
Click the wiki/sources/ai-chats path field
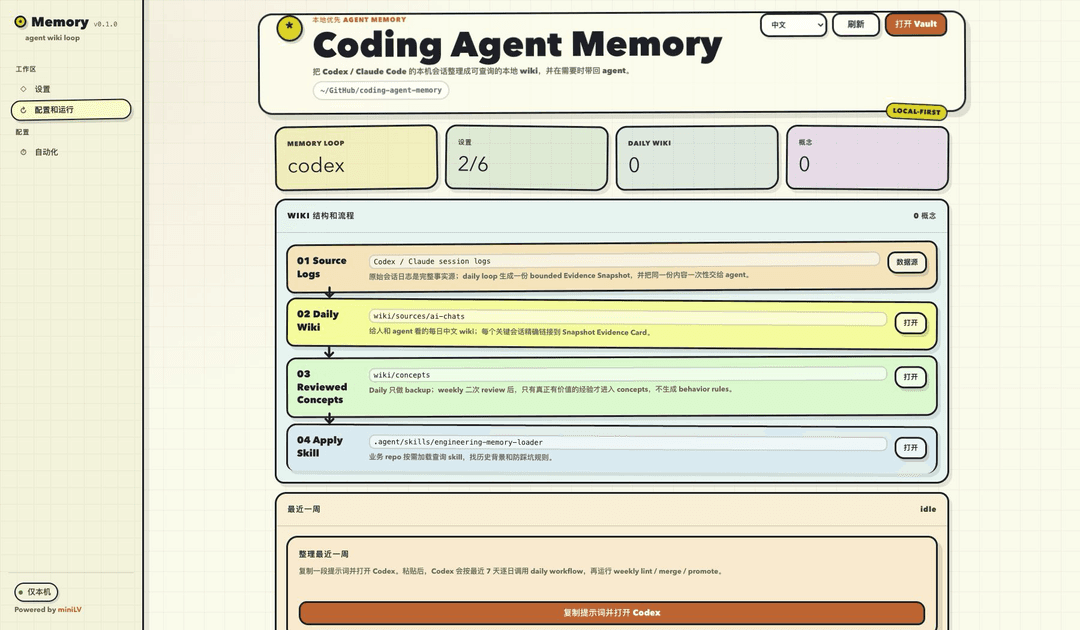(x=627, y=316)
